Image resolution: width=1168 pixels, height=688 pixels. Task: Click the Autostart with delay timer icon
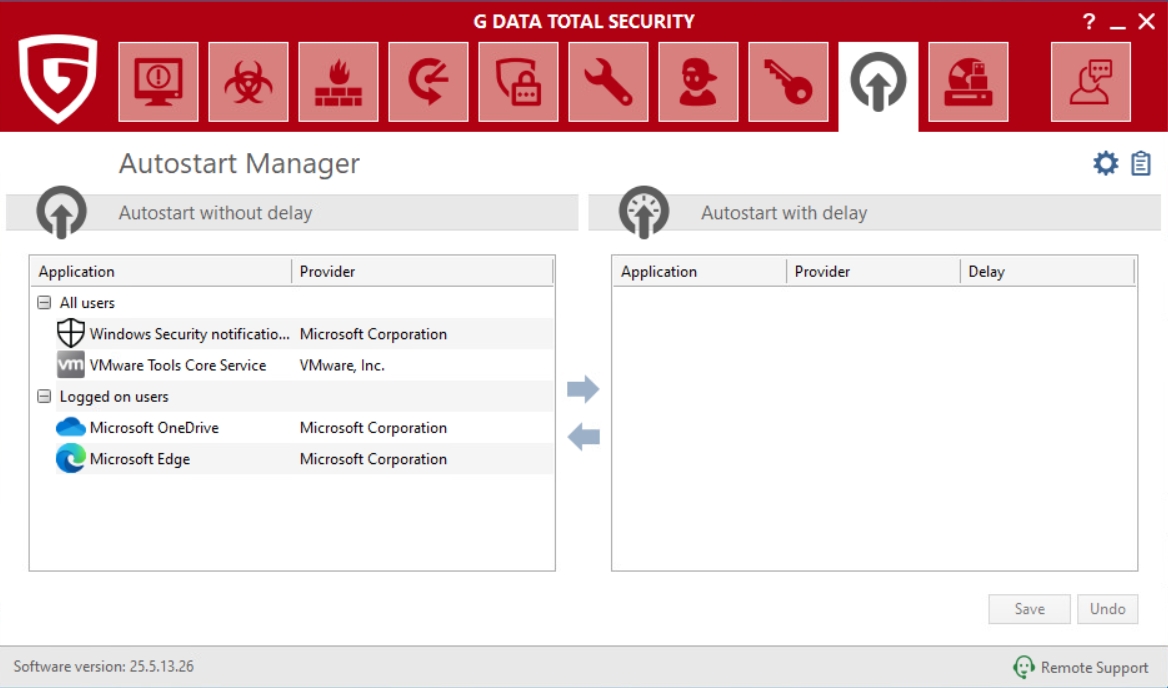point(644,212)
